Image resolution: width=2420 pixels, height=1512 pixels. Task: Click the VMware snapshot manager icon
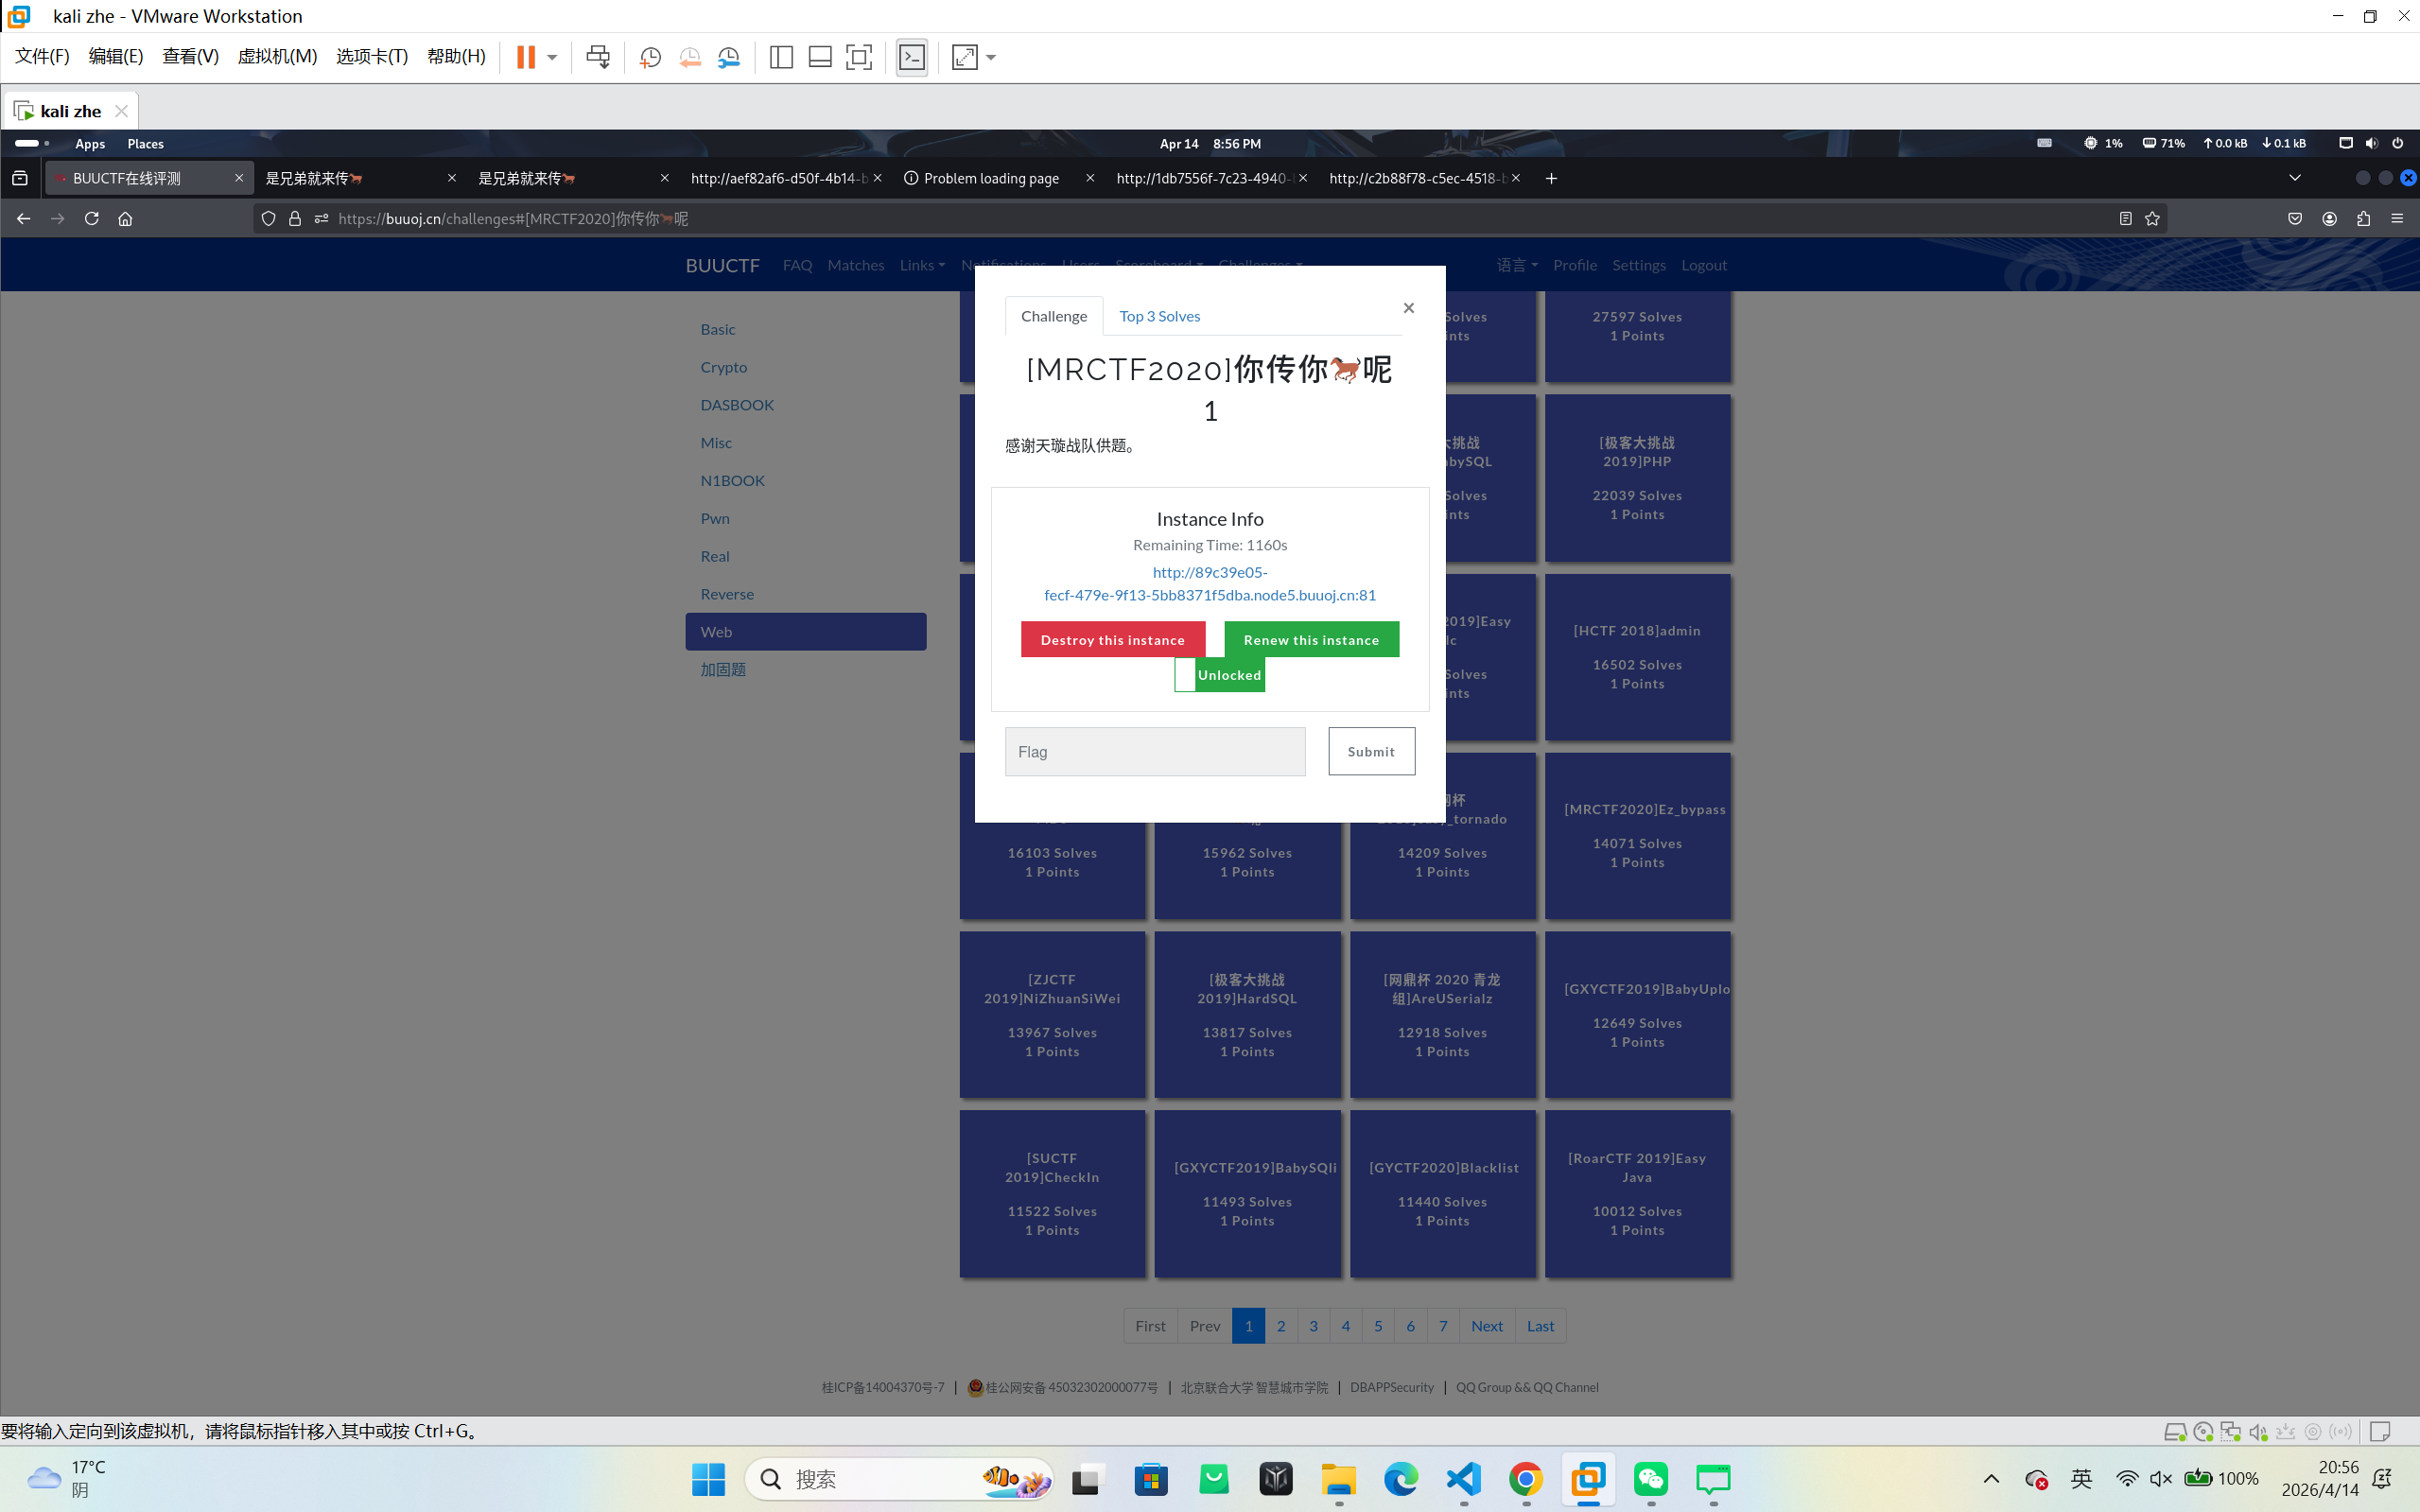729,57
